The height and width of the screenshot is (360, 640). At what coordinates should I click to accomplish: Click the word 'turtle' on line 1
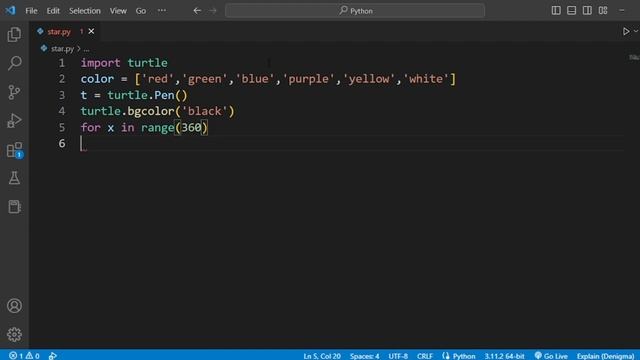point(147,63)
